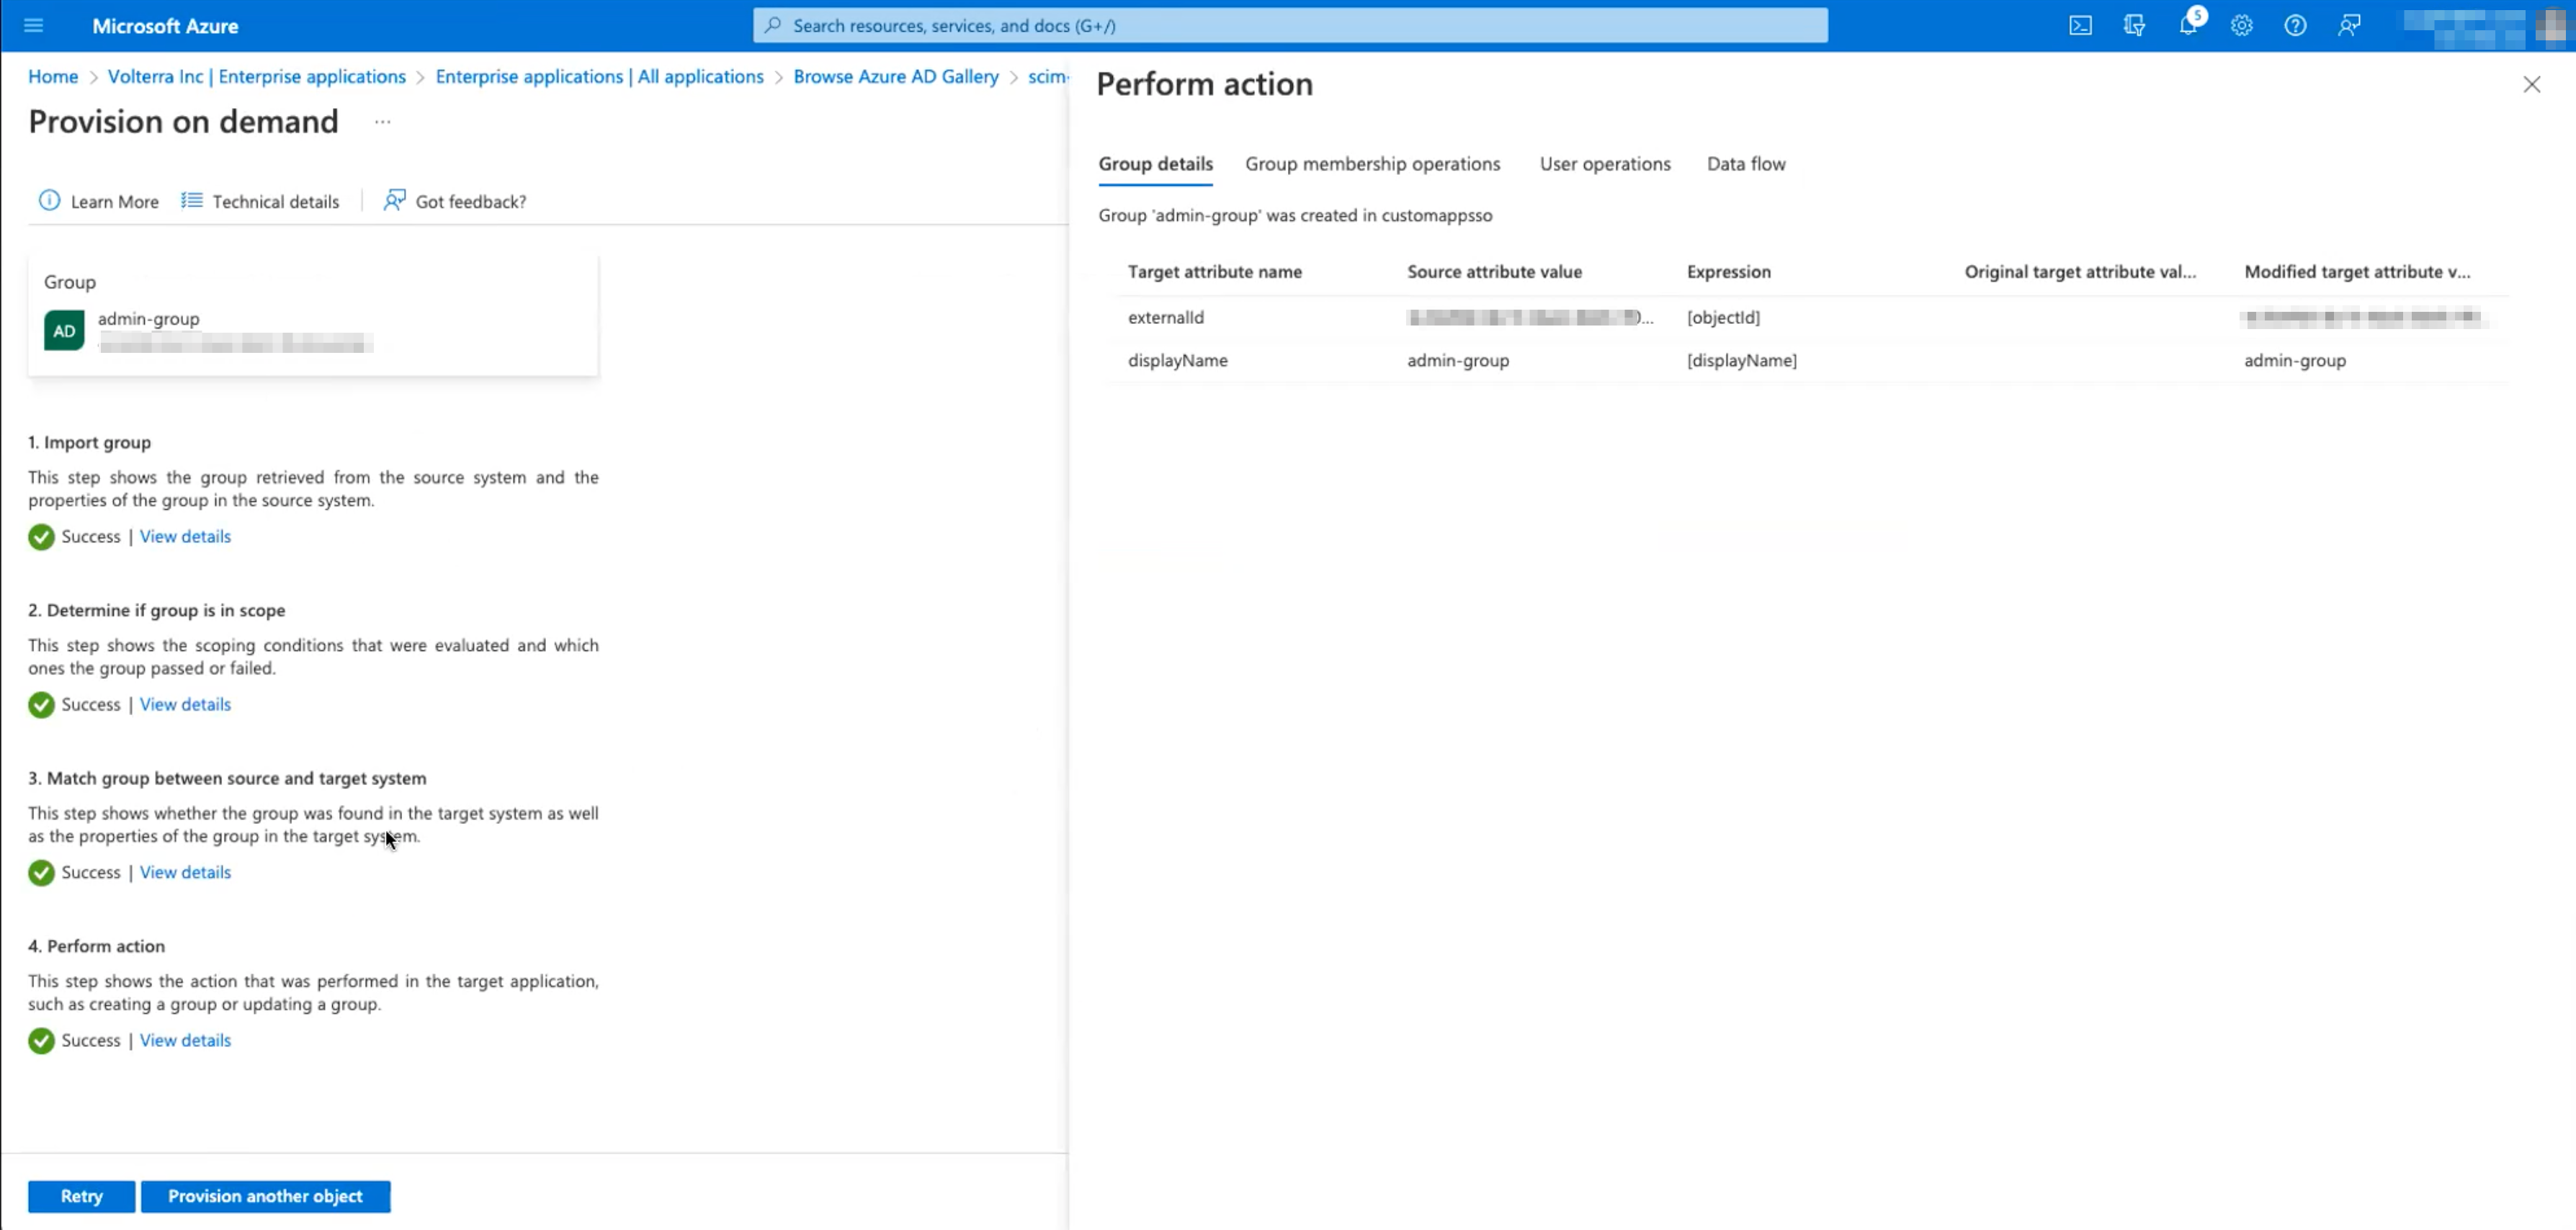Click the Provision another object button
The height and width of the screenshot is (1230, 2576).
[265, 1196]
